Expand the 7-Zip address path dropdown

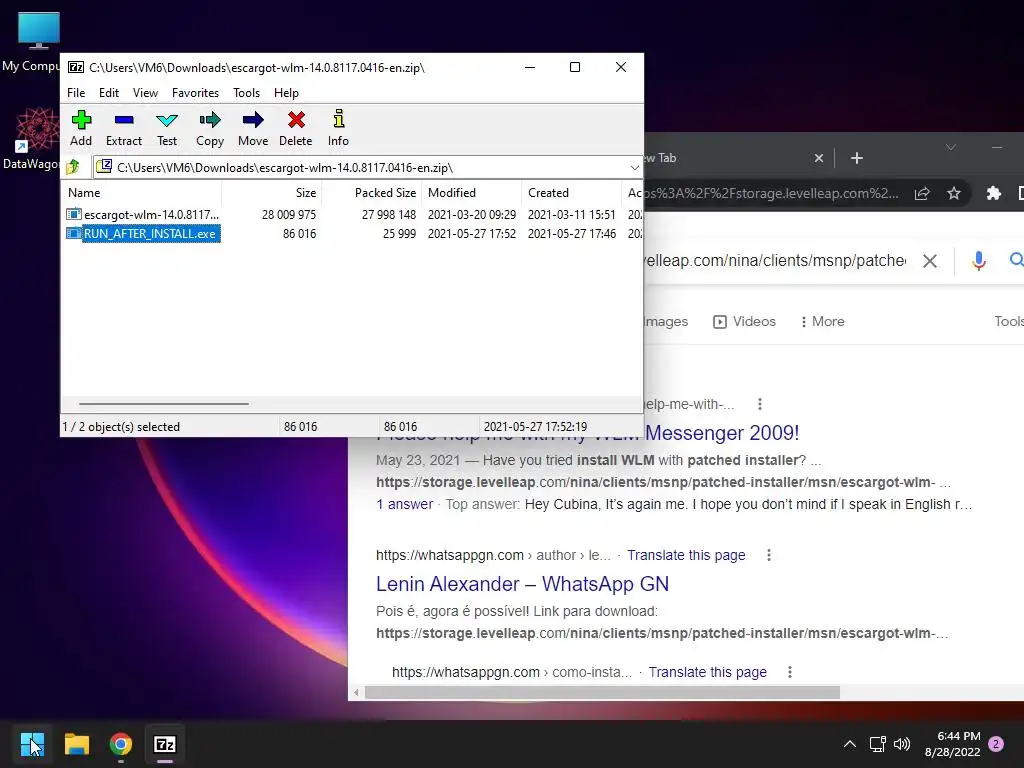tap(634, 168)
